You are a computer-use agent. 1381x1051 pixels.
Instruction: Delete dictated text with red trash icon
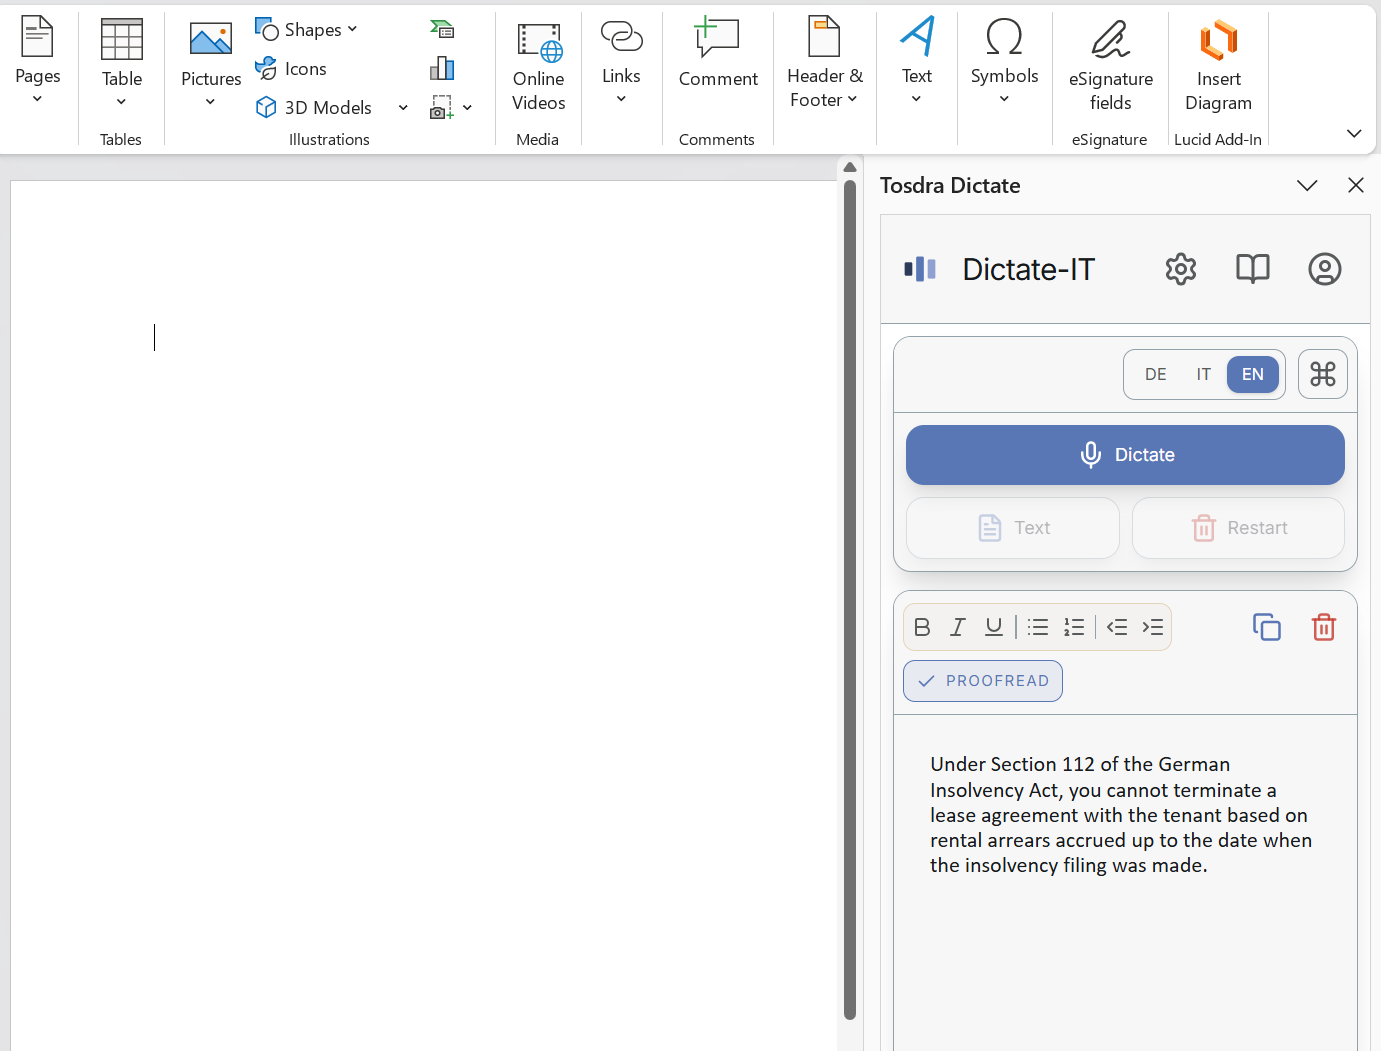[x=1324, y=627]
